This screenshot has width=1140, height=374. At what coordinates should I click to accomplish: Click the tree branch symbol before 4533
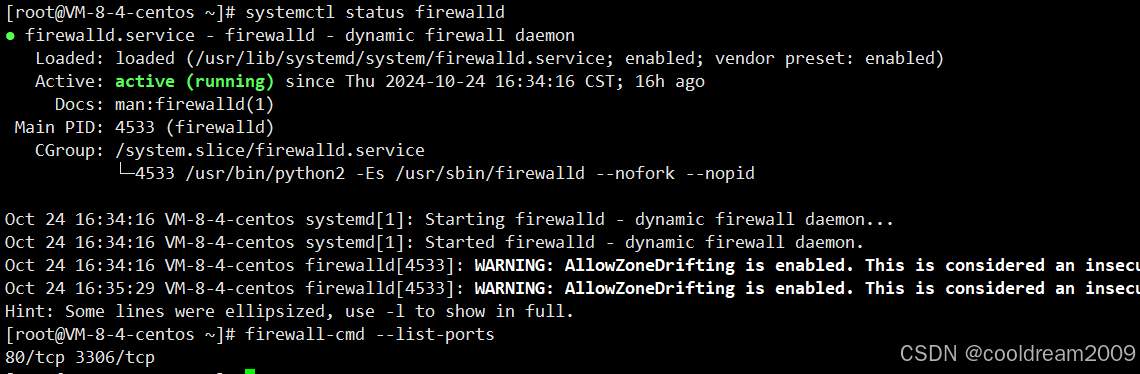125,174
